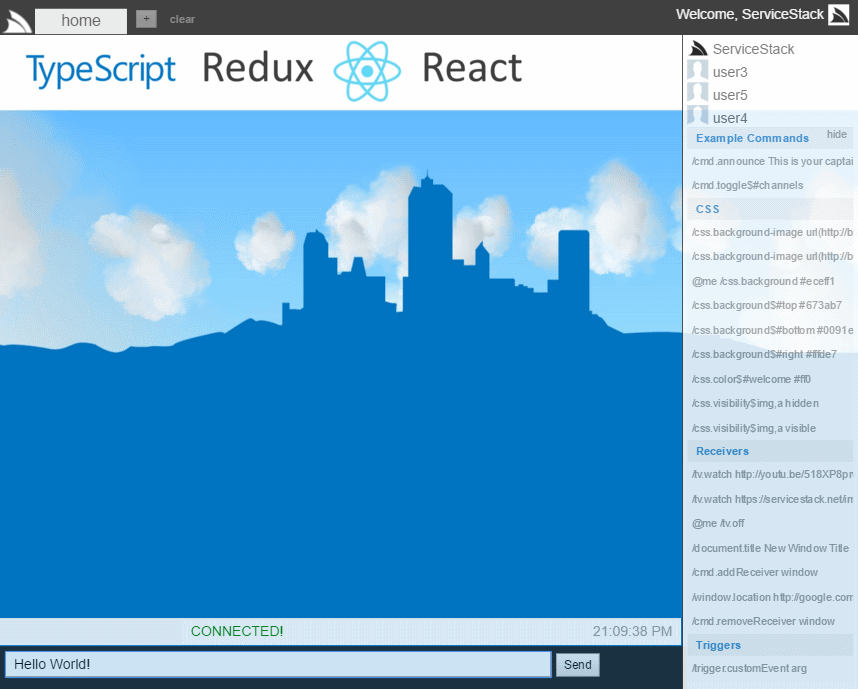Switch to the home channel tab
This screenshot has height=689, width=858.
pyautogui.click(x=81, y=21)
